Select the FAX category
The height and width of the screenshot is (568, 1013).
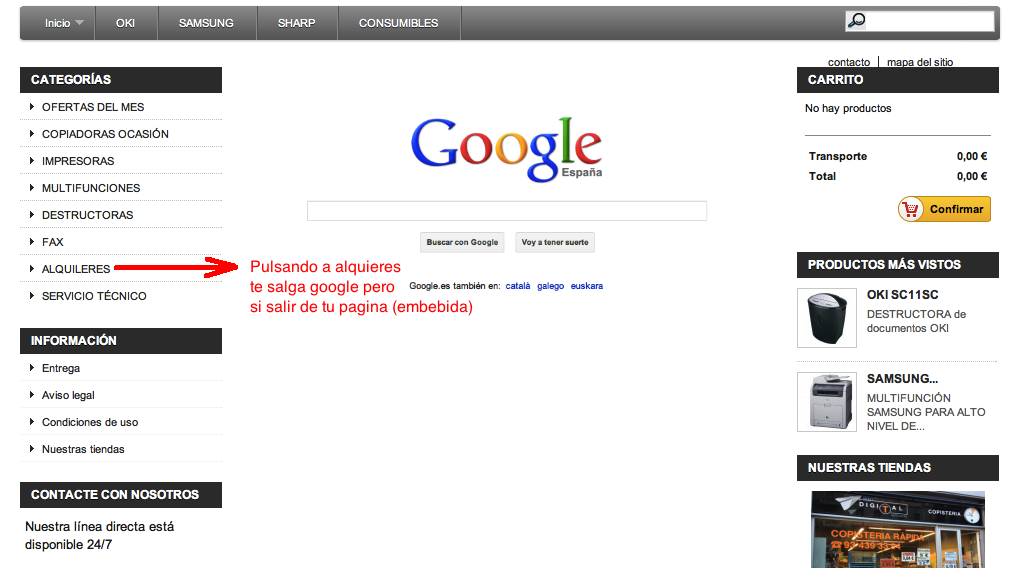click(53, 242)
